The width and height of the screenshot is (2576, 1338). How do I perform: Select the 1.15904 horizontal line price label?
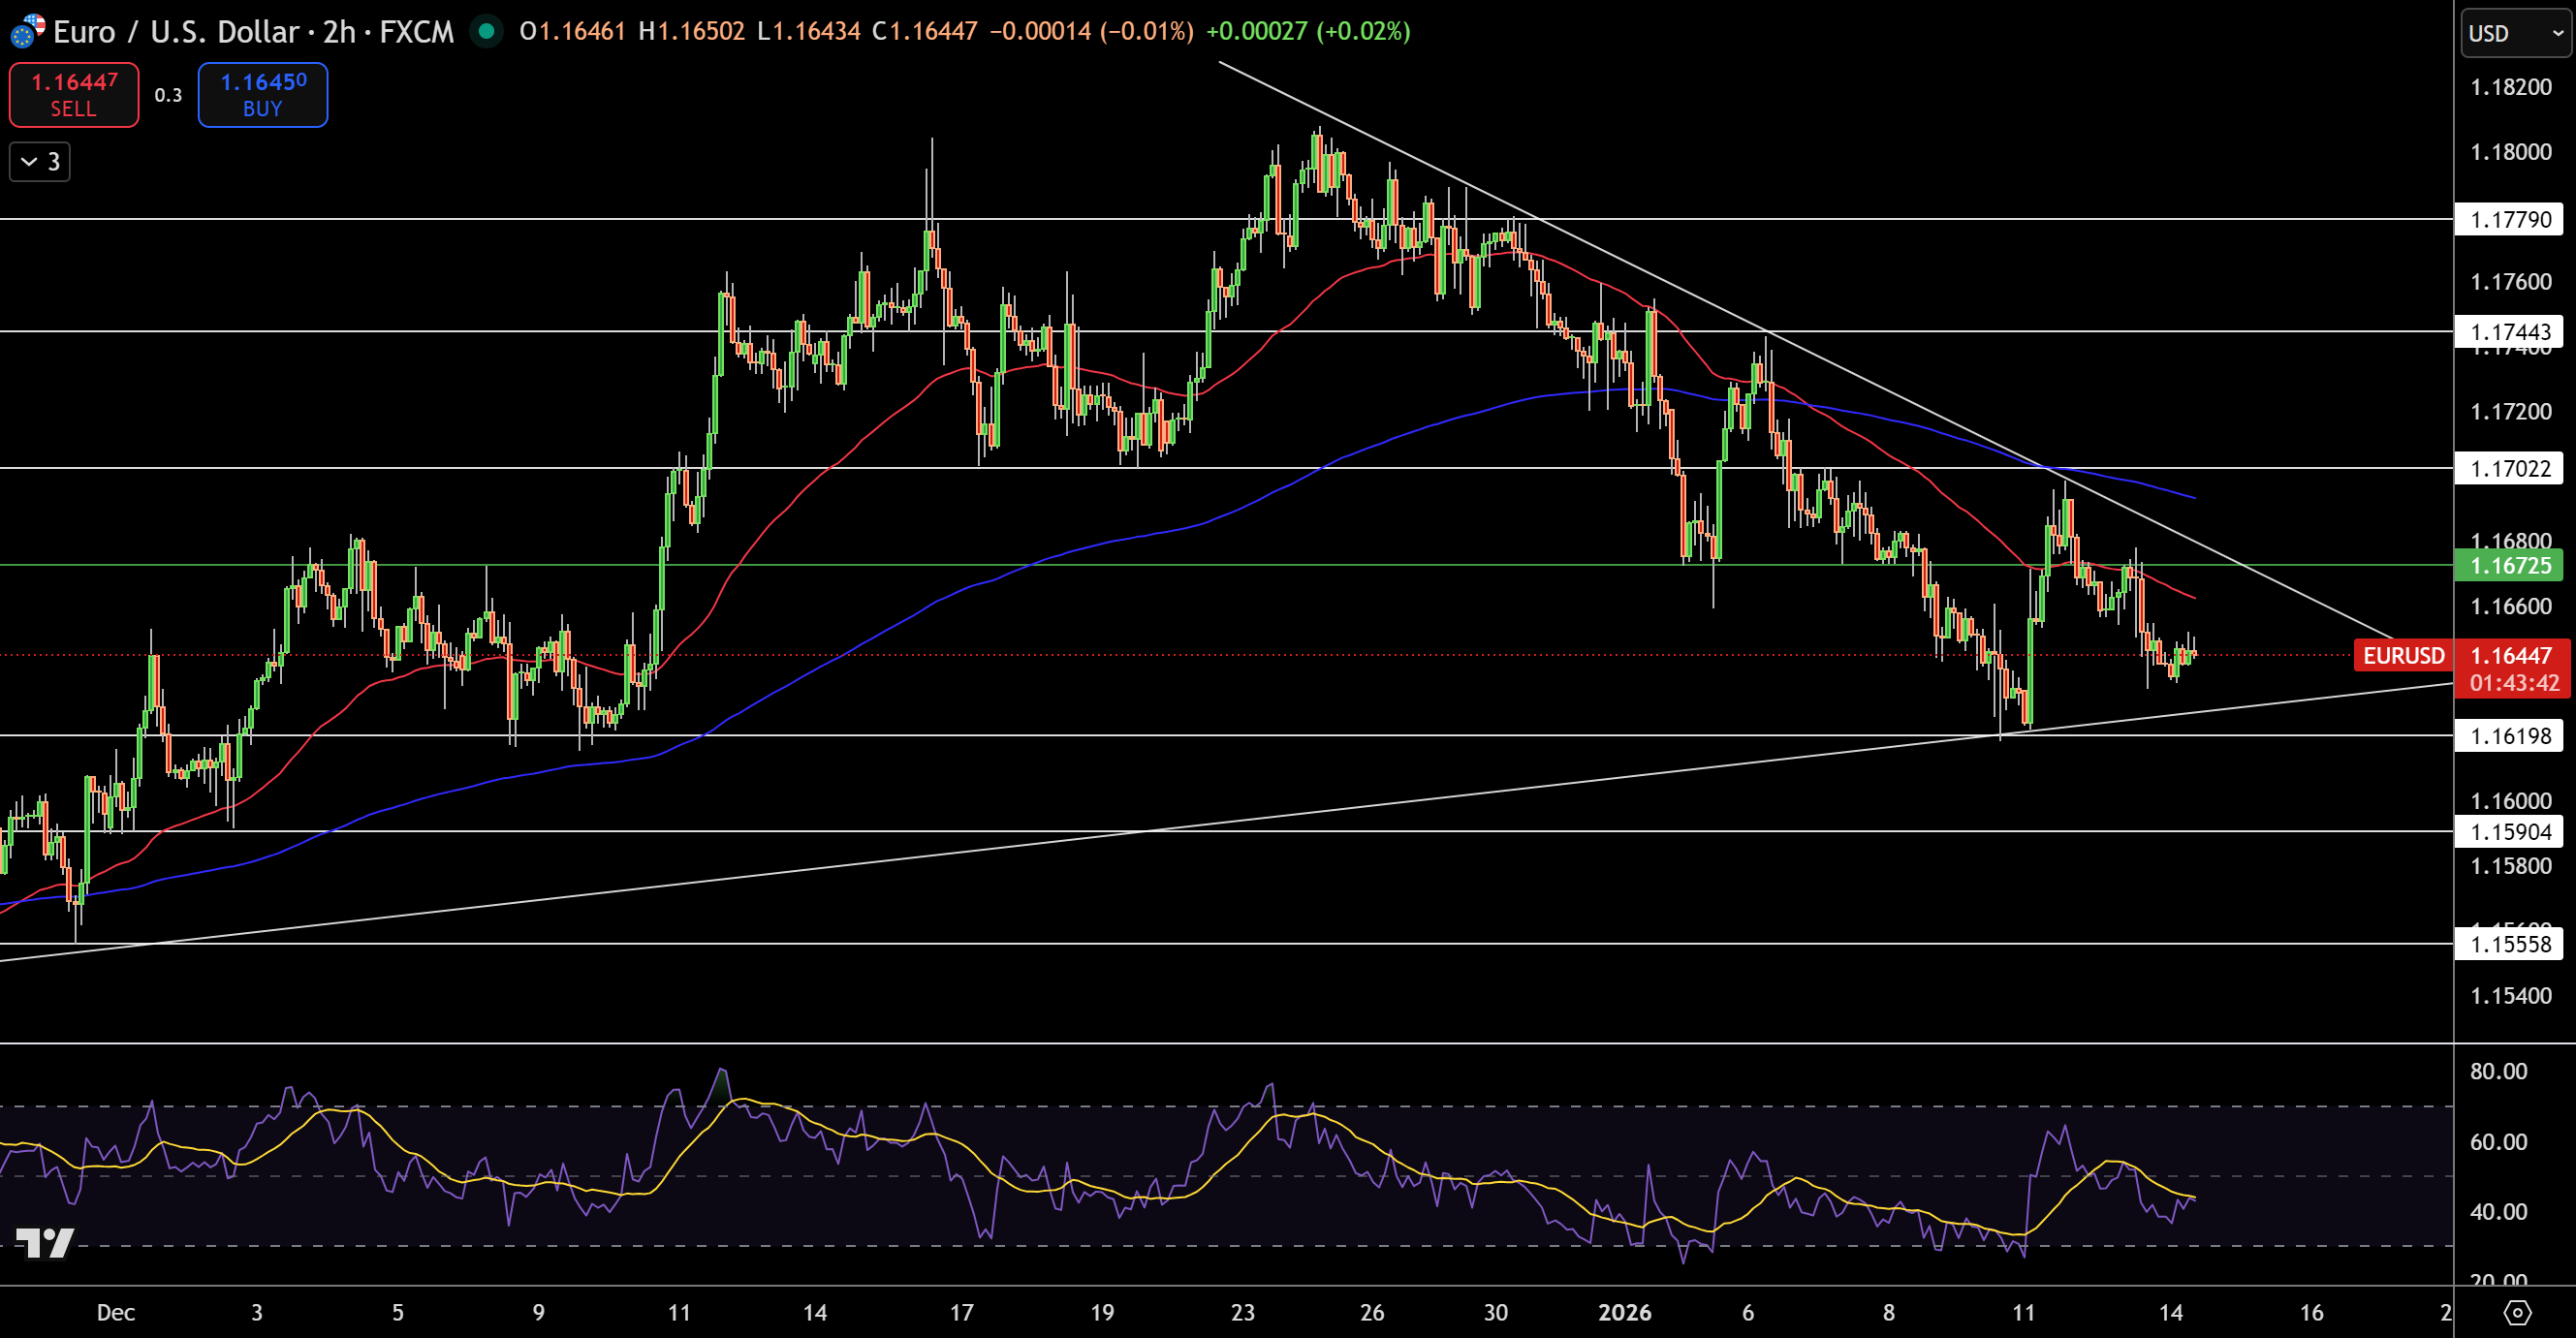(2510, 831)
